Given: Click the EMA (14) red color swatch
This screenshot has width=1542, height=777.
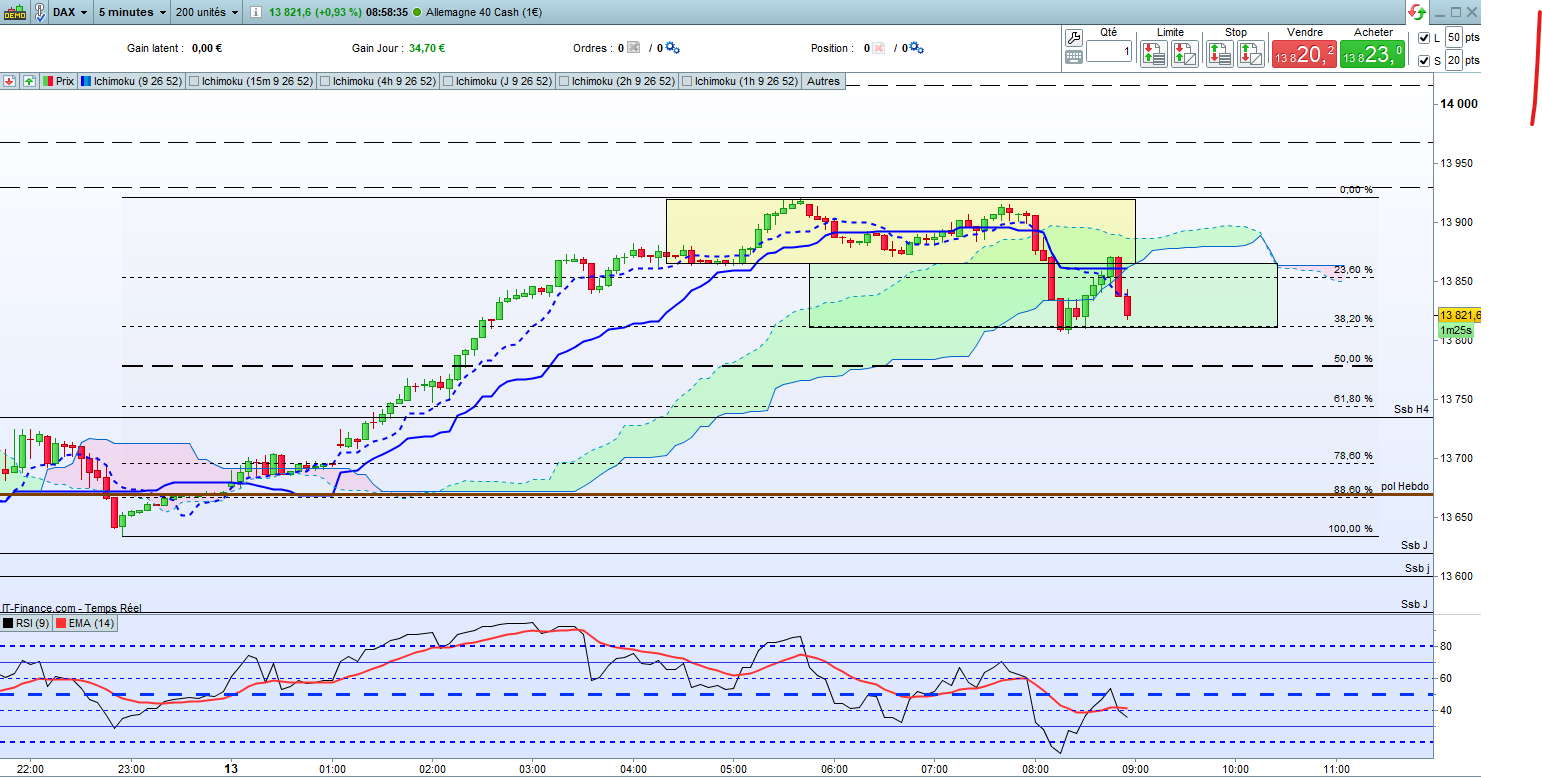Looking at the screenshot, I should tap(60, 623).
